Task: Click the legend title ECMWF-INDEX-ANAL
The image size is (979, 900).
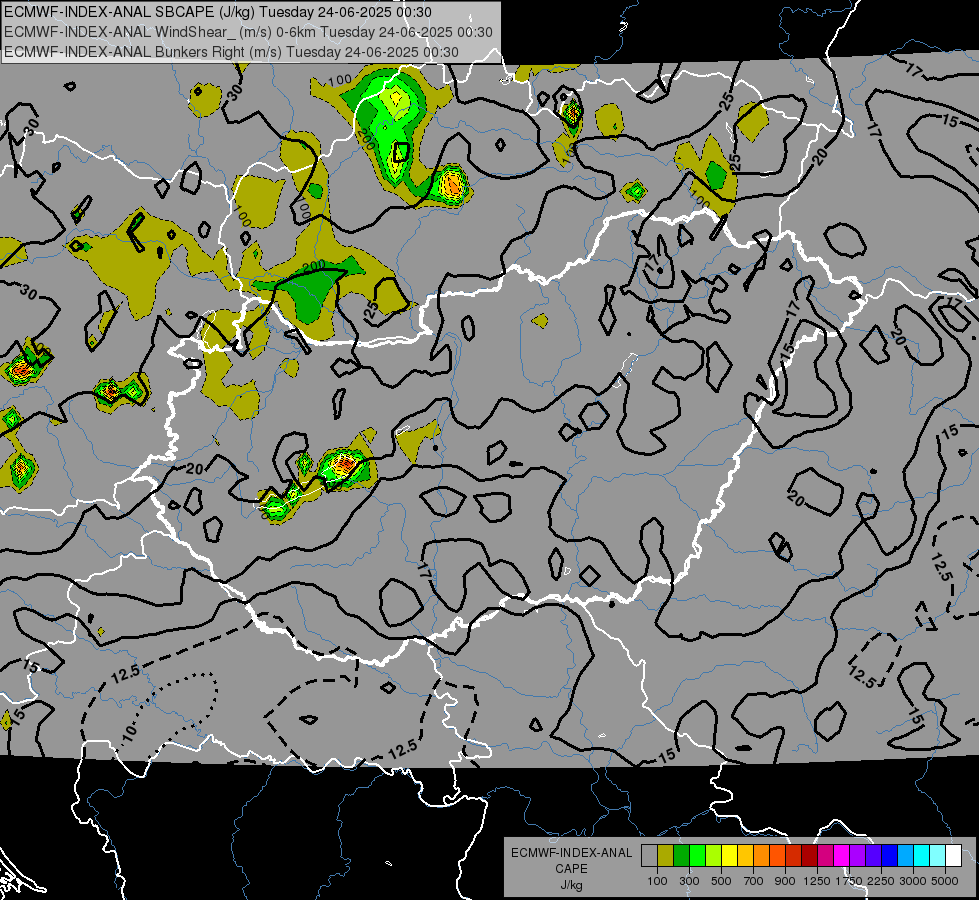Action: [571, 853]
